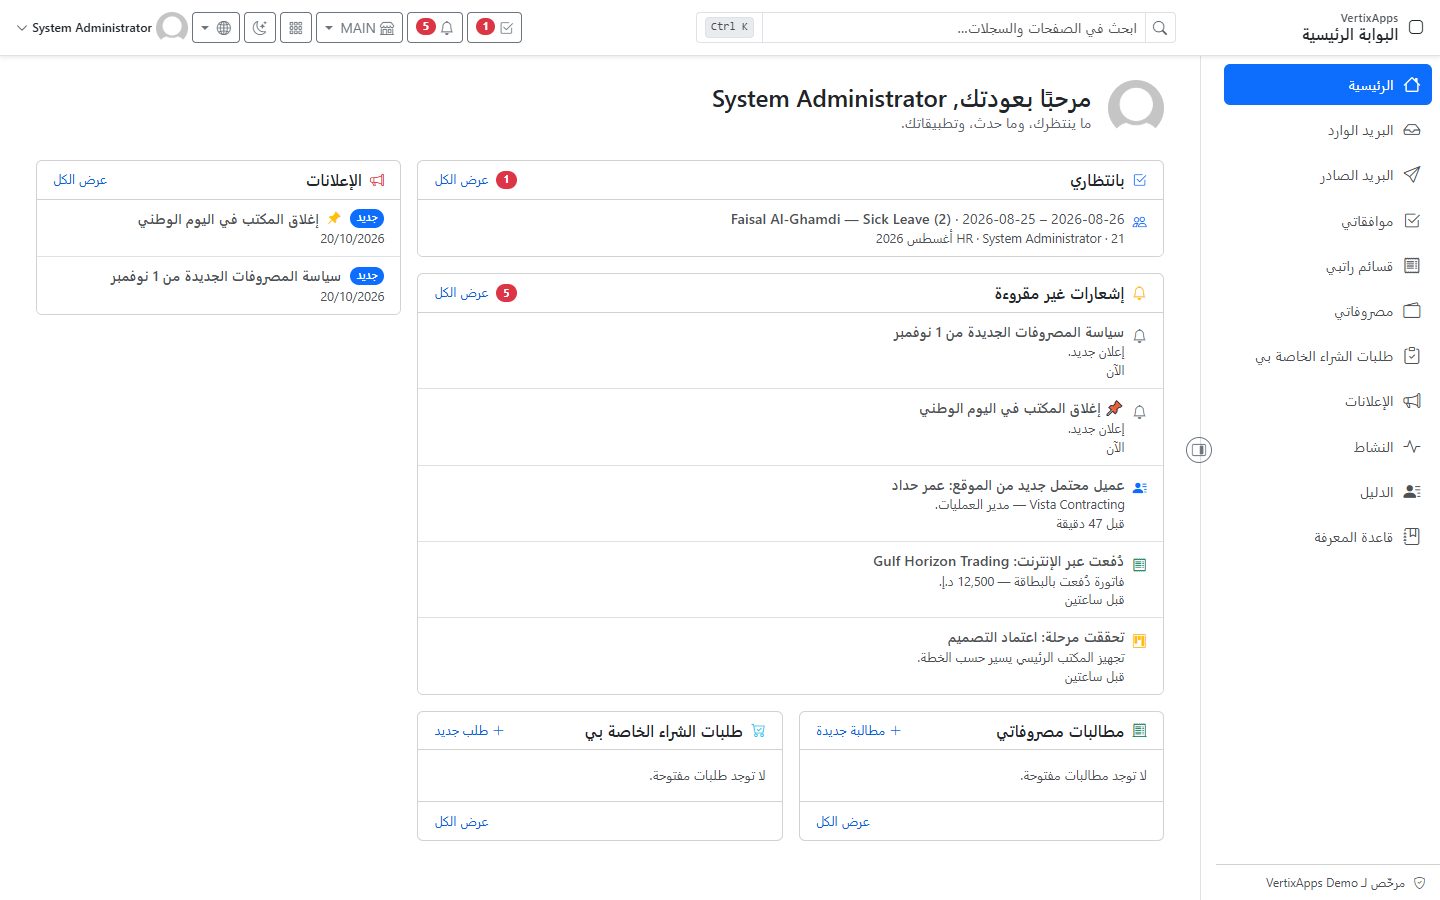The height and width of the screenshot is (900, 1440).
Task: Click the طلب جديد new request button
Action: coord(469,731)
